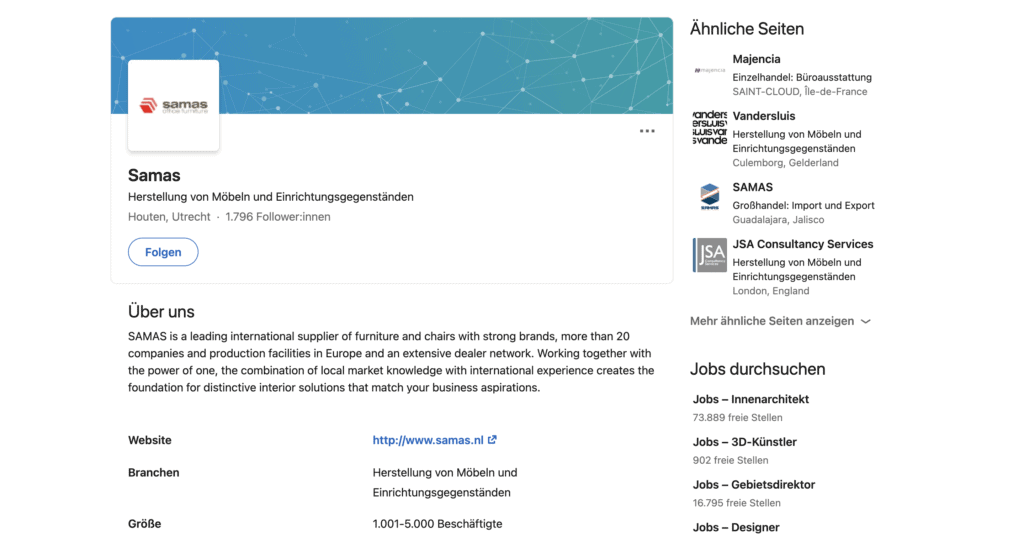The width and height of the screenshot is (1024, 537).
Task: Click Mehr ähnliche Seiten anzeigen text
Action: (772, 321)
